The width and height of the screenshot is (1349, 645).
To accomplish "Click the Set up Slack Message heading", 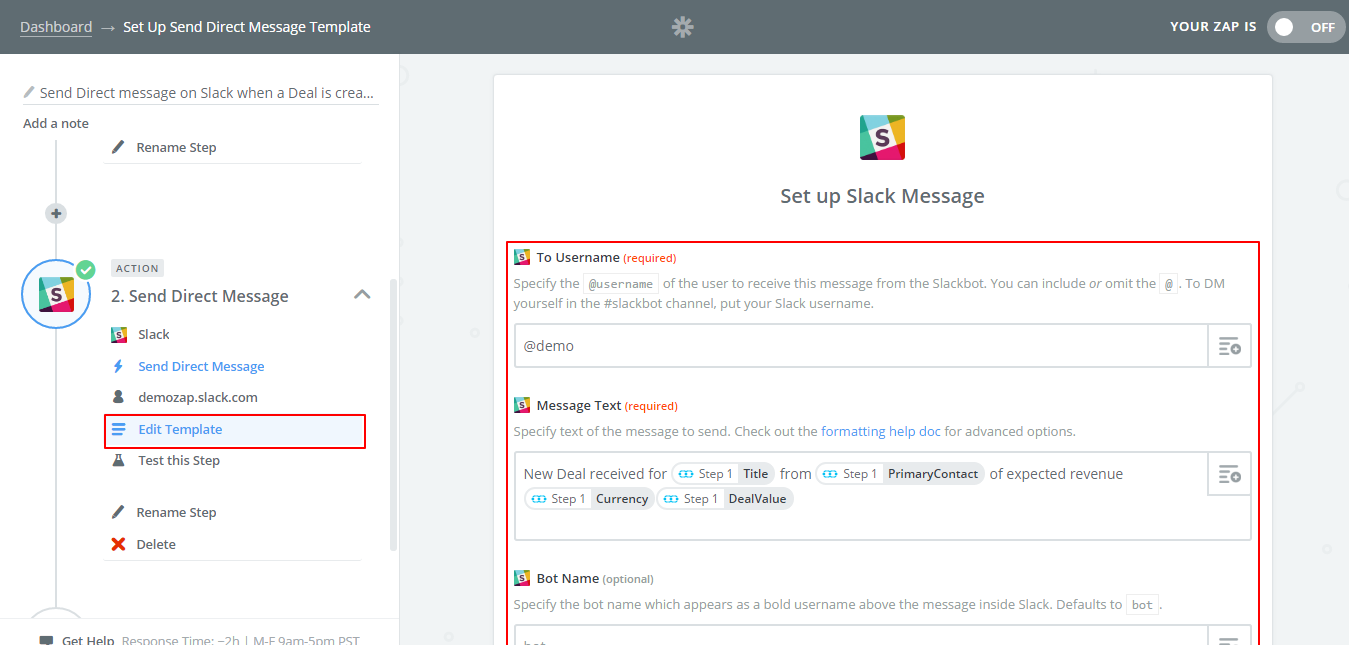I will coord(882,196).
